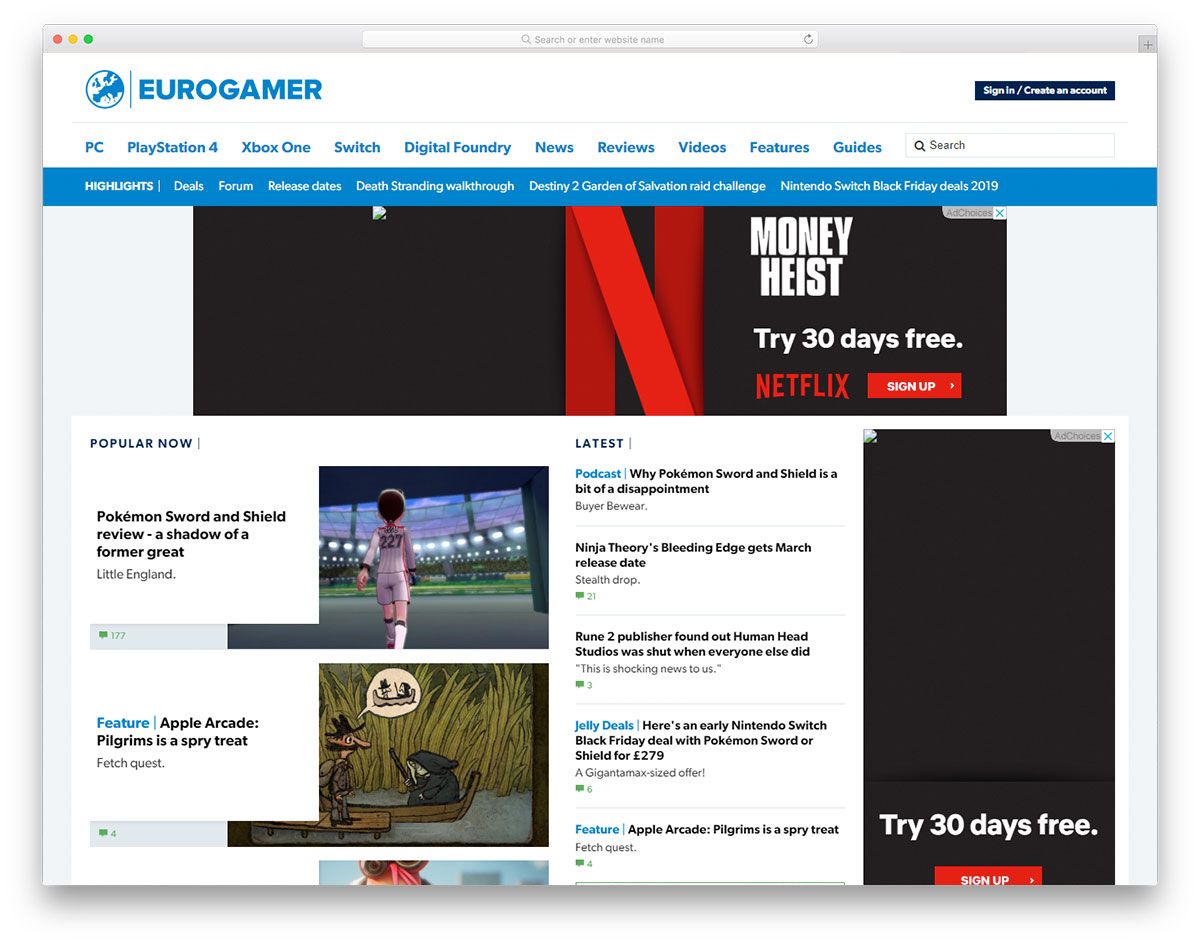
Task: Click the 'A Gigantamax-sized offer!' subtitle
Action: tap(640, 773)
